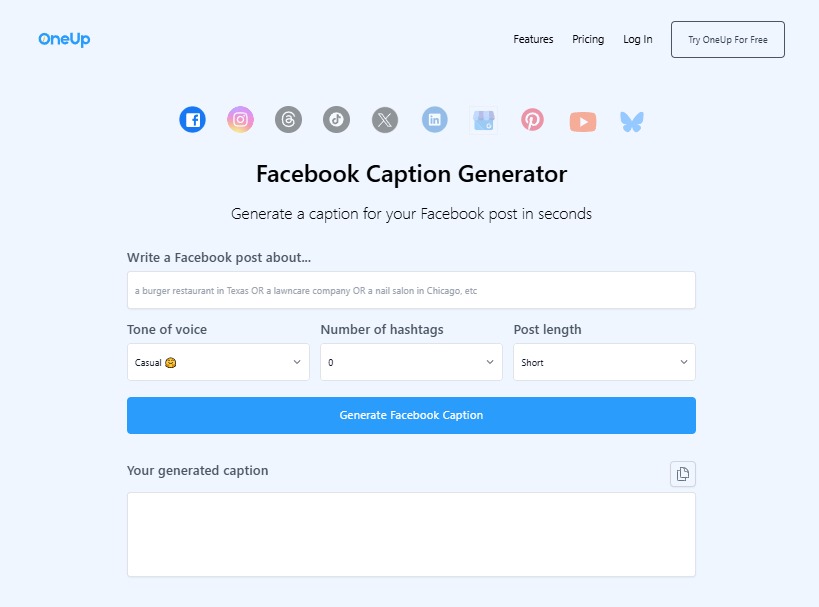Image resolution: width=819 pixels, height=607 pixels.
Task: Open the YouTube caption generator
Action: pyautogui.click(x=582, y=119)
